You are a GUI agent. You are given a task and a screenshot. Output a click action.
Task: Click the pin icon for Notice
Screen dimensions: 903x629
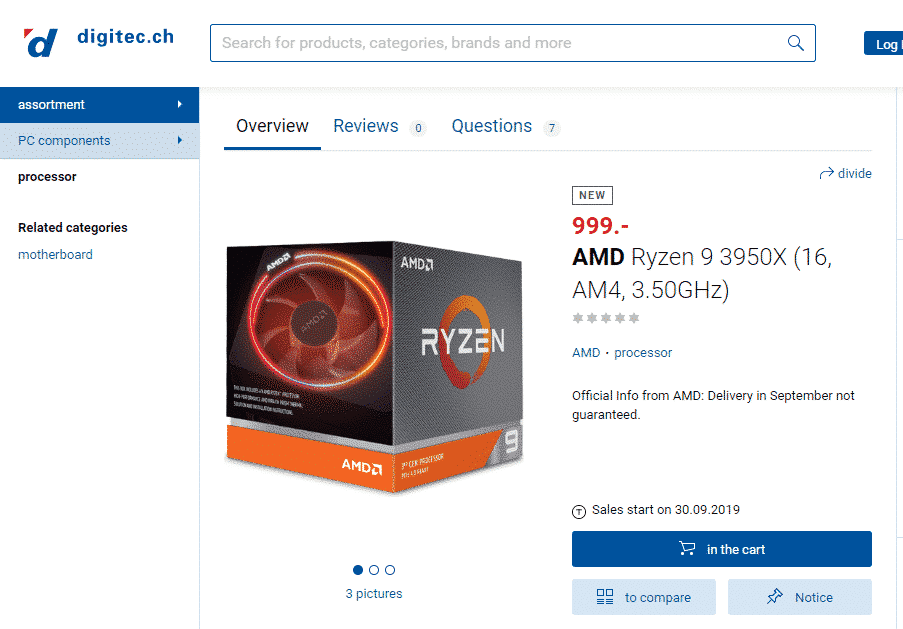click(775, 596)
